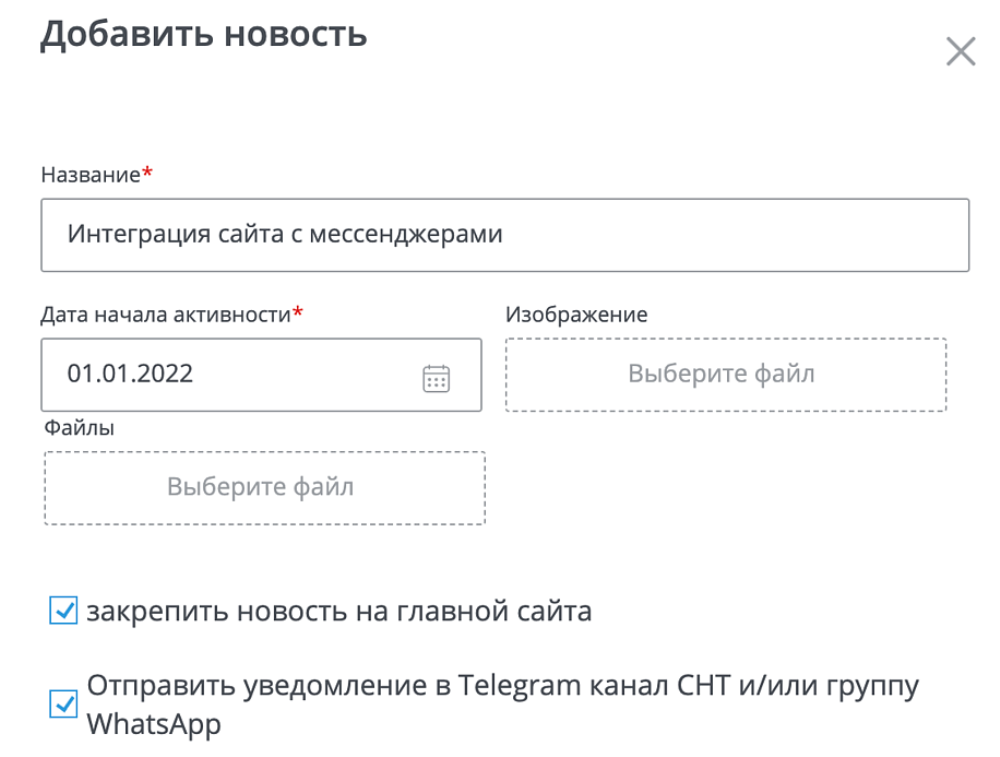Click the 01.01.2022 date value
The image size is (1000, 757).
tap(130, 375)
